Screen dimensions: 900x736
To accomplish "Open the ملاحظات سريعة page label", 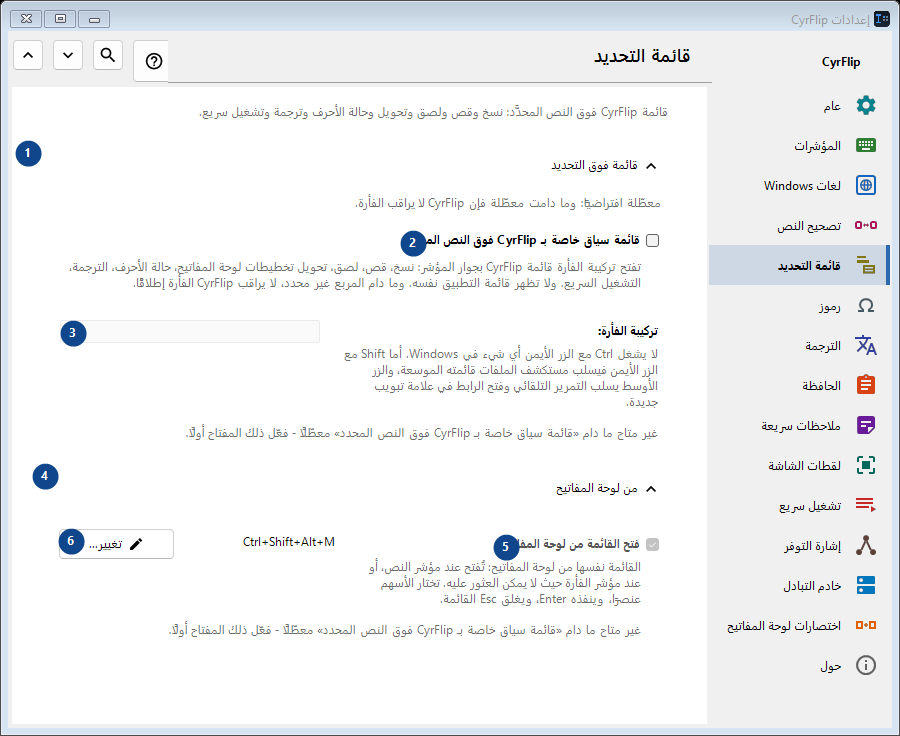I will [801, 425].
